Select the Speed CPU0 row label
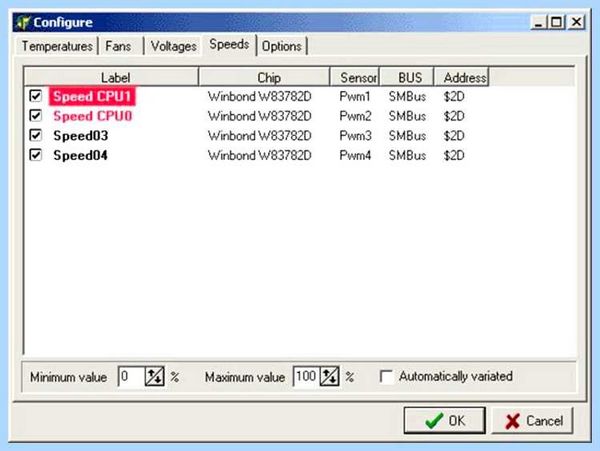Screen dimensions: 600x451 [93, 116]
